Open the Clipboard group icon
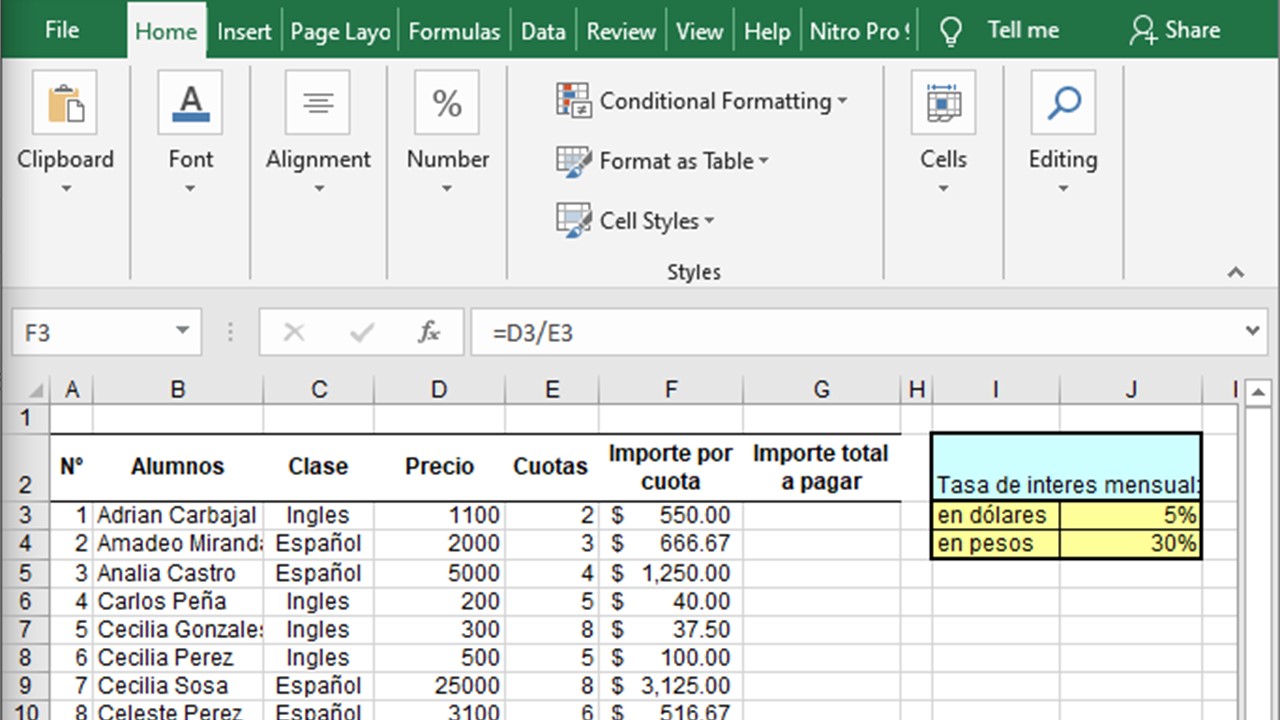 tap(66, 103)
